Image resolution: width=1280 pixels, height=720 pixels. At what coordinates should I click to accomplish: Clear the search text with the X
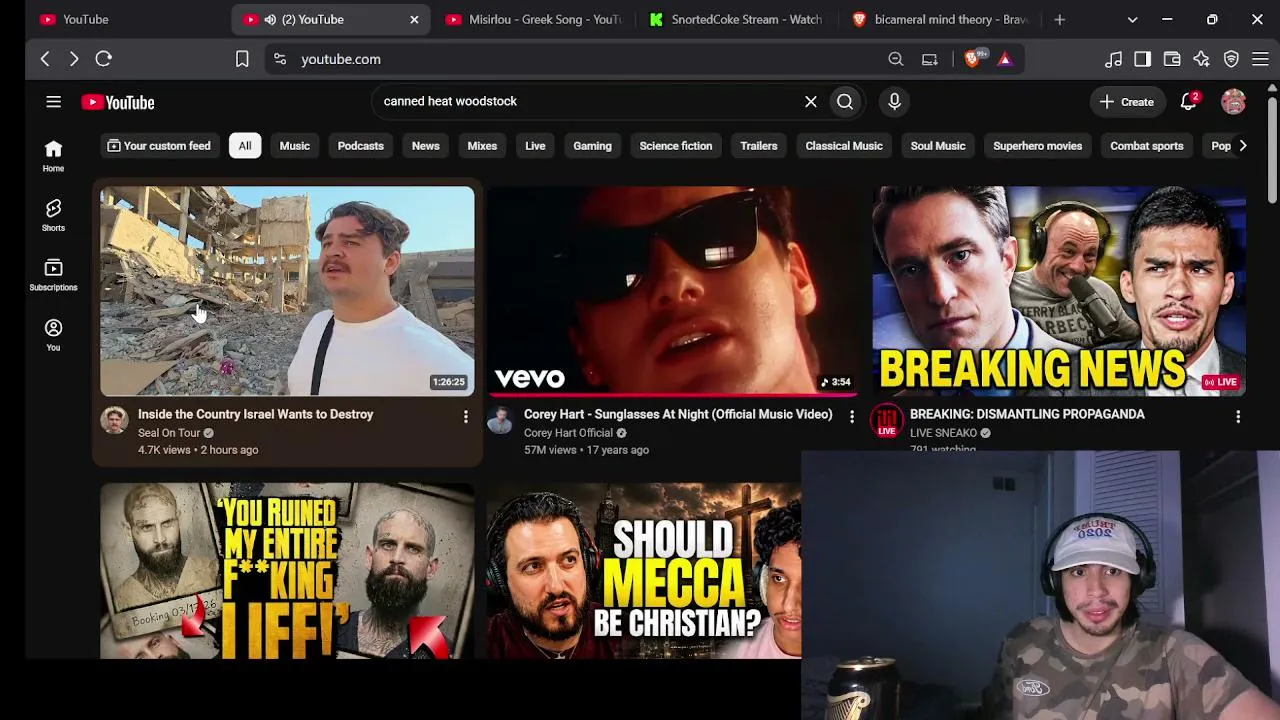811,101
